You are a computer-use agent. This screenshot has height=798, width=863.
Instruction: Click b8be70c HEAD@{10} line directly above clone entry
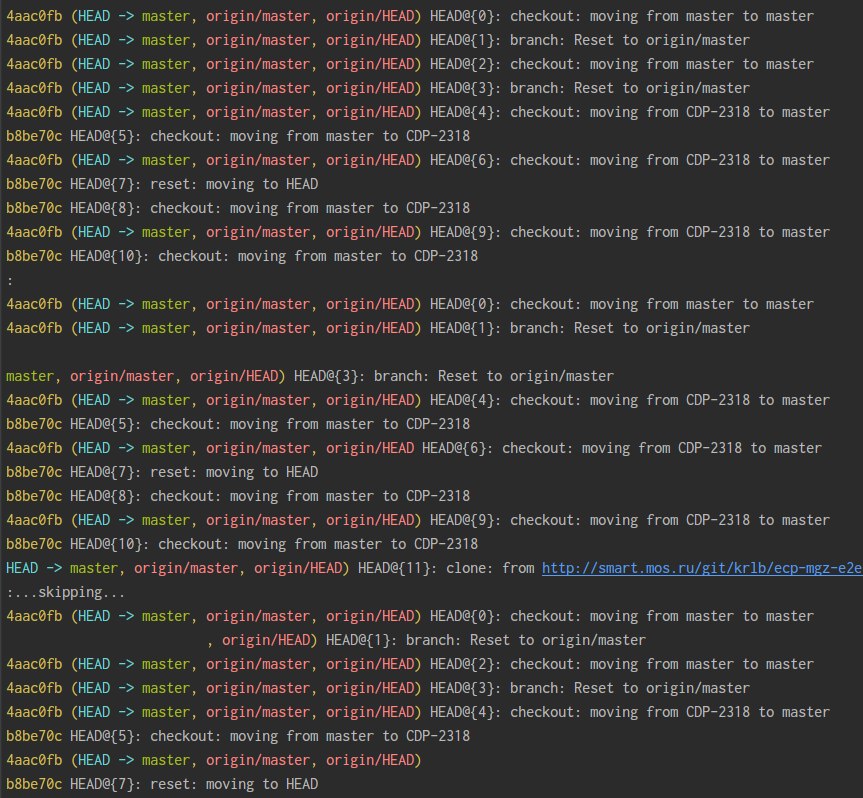pos(242,544)
